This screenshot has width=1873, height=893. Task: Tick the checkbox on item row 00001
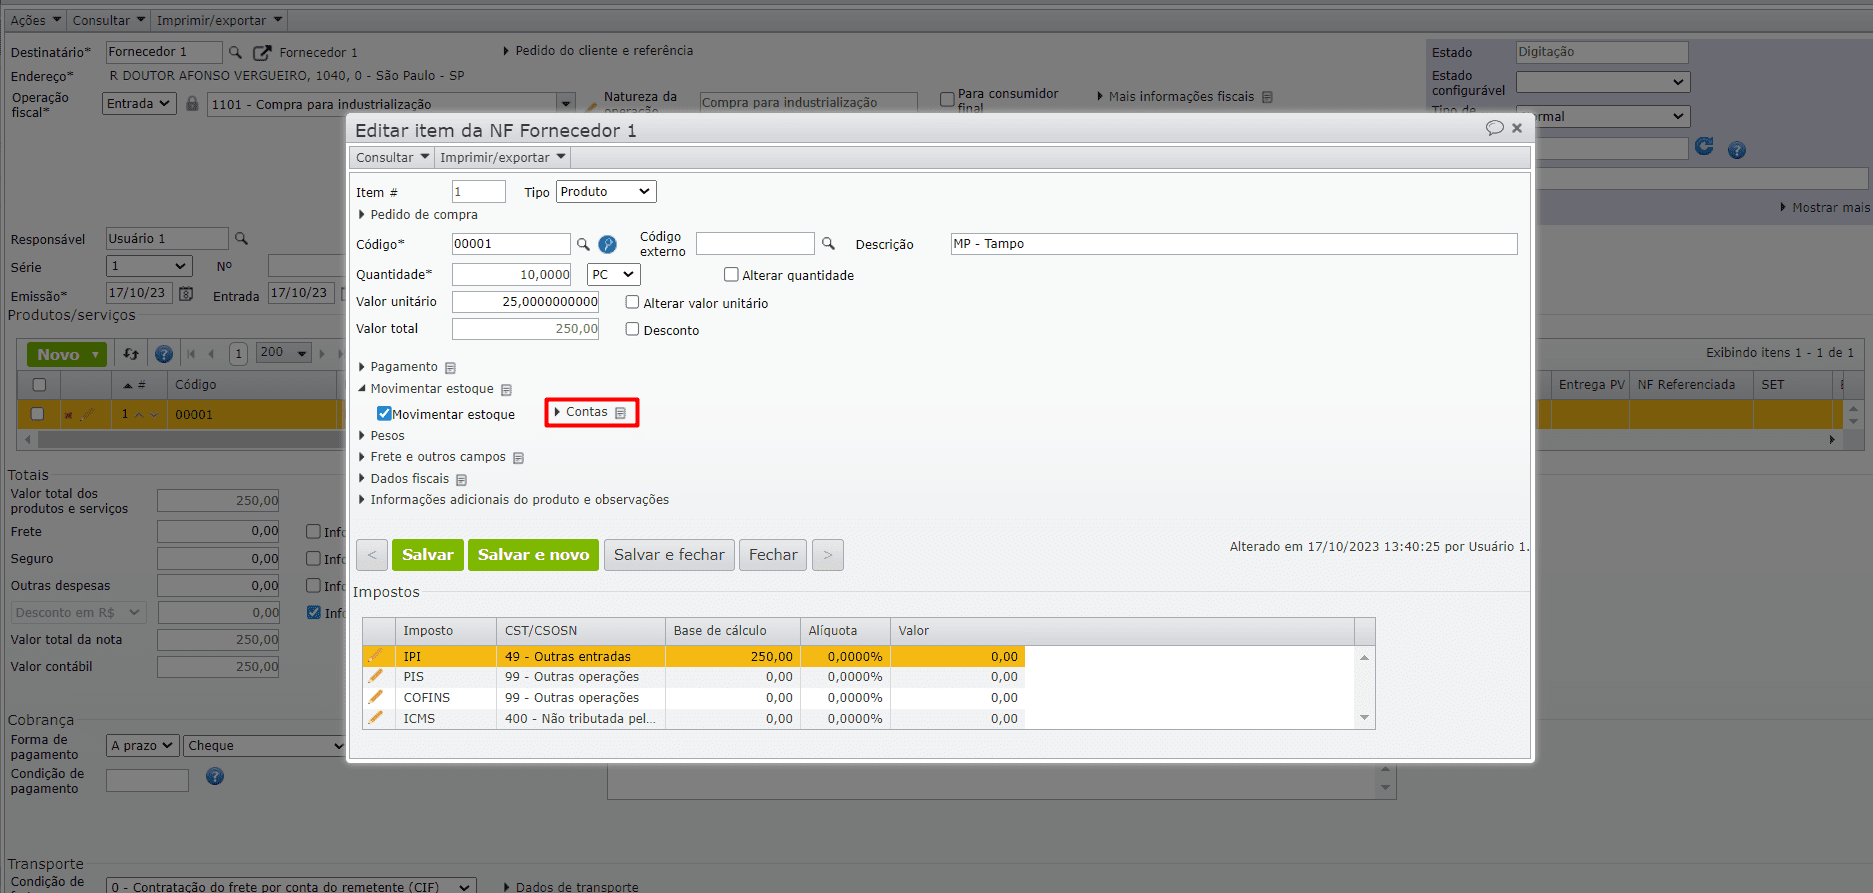(37, 414)
